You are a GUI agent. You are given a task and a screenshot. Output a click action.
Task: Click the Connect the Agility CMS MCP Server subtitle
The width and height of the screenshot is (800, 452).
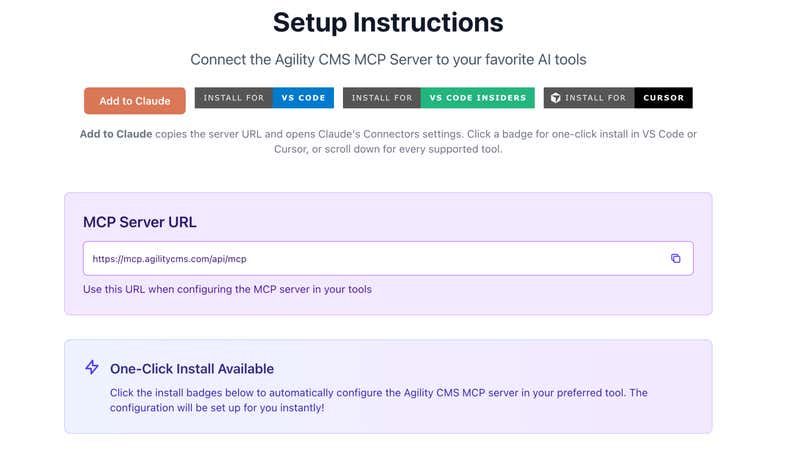[x=388, y=60]
